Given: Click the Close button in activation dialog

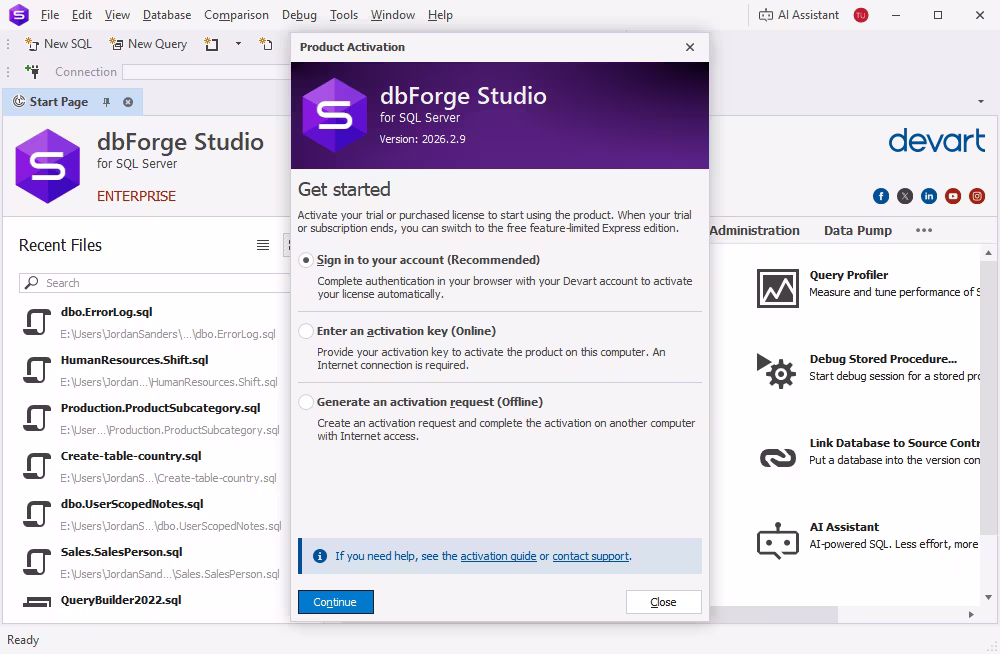Looking at the screenshot, I should tap(663, 602).
